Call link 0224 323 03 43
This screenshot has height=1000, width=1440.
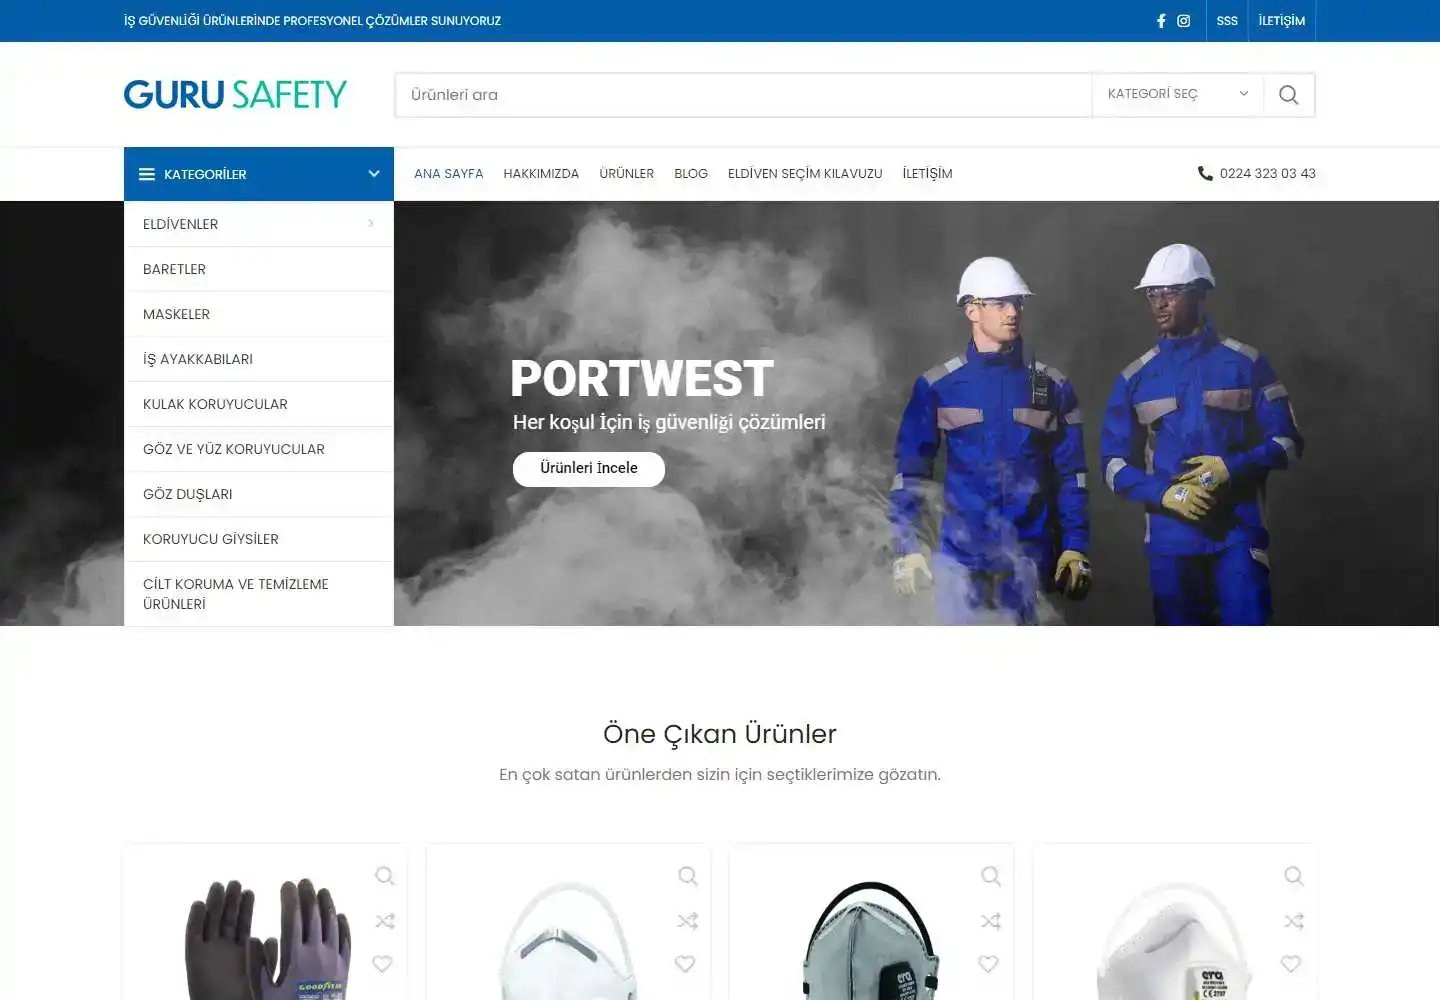click(1267, 174)
